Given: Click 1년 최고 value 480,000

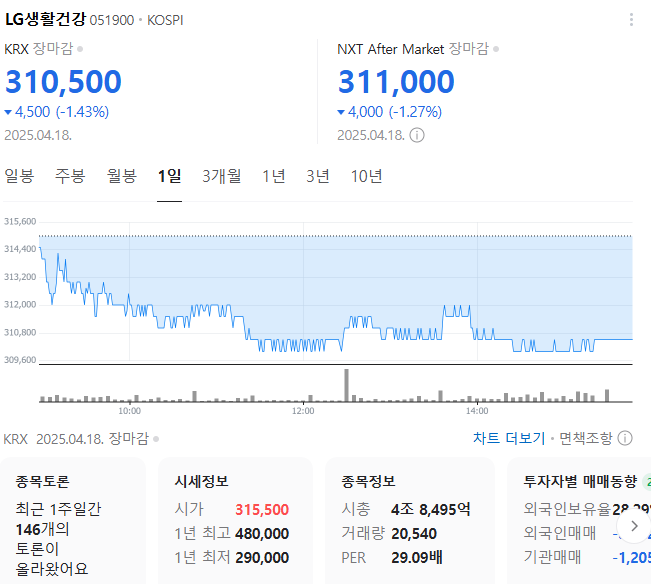Looking at the screenshot, I should tap(262, 533).
